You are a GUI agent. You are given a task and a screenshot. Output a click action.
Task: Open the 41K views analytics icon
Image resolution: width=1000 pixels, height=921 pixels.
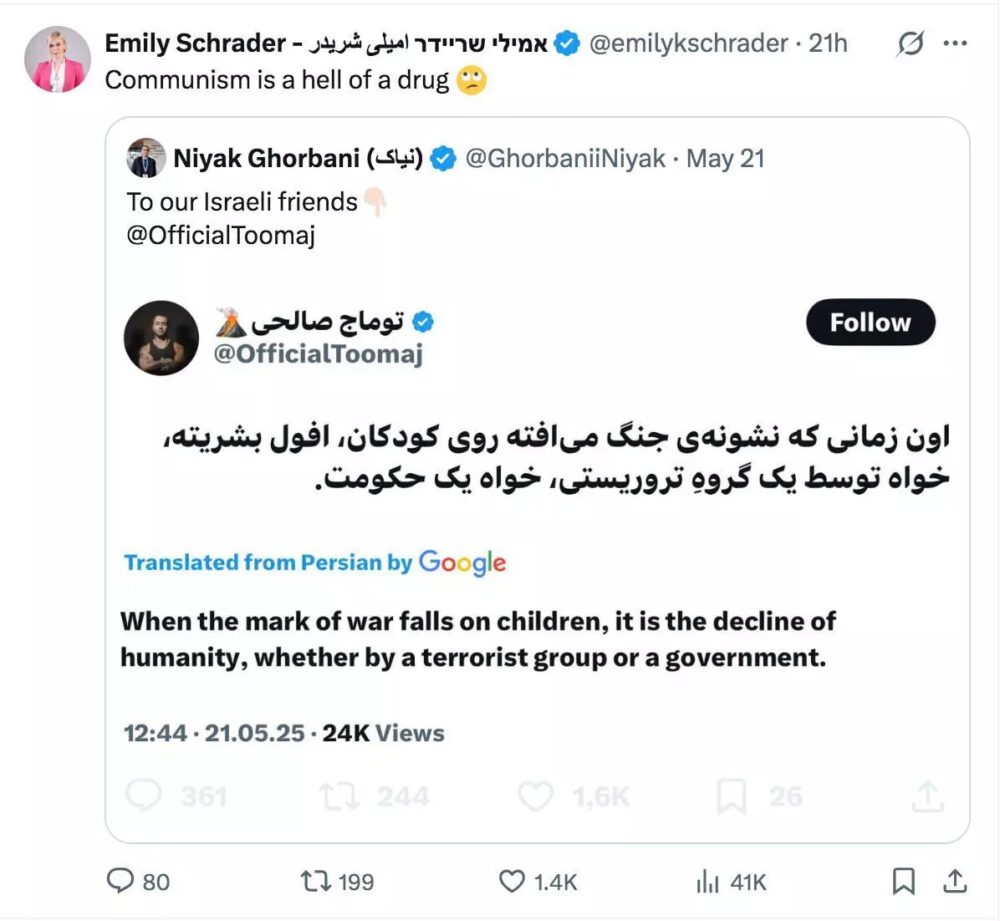707,881
